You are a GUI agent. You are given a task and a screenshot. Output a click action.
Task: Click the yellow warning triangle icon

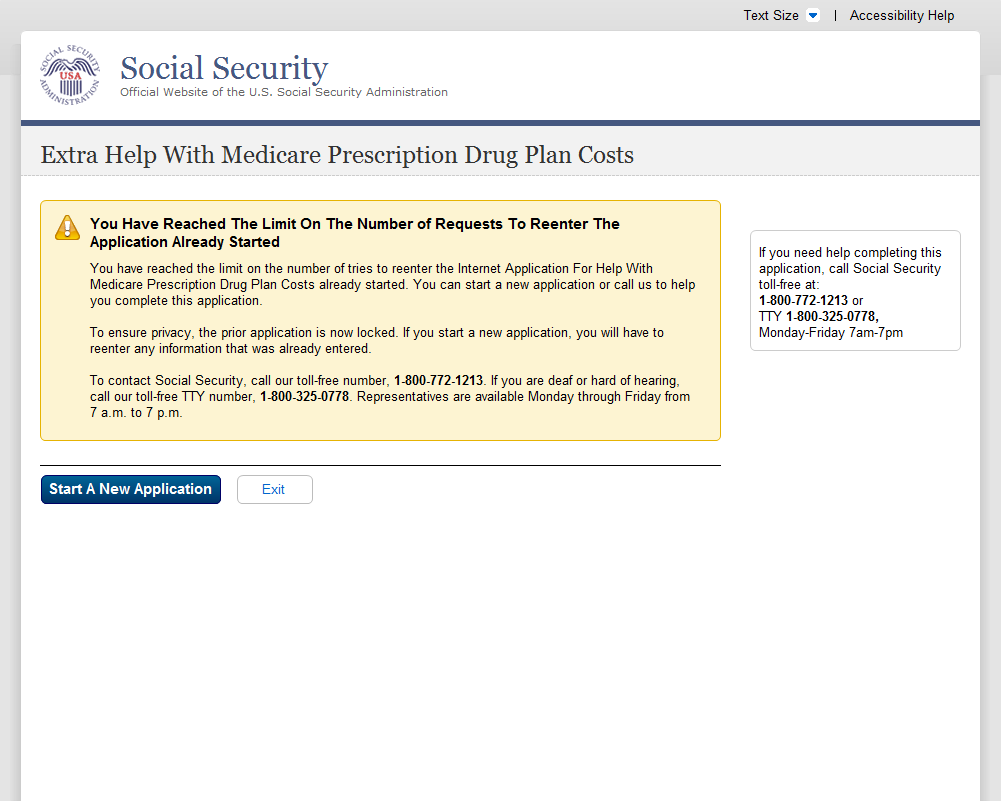[x=67, y=227]
